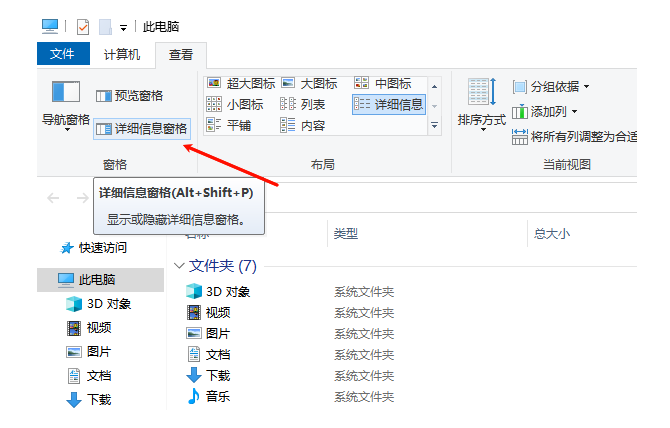The width and height of the screenshot is (670, 428).
Task: Select Quick access (快速访问) in sidebar
Action: pos(94,248)
